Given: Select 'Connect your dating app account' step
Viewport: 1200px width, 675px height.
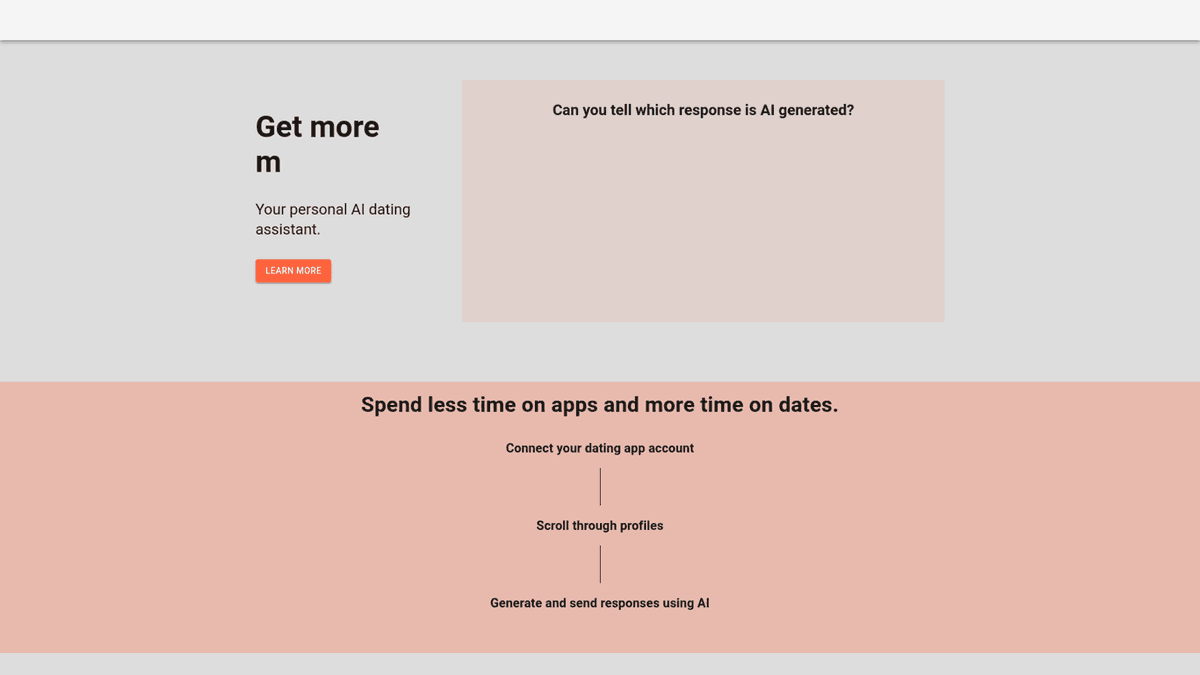Looking at the screenshot, I should pyautogui.click(x=600, y=448).
